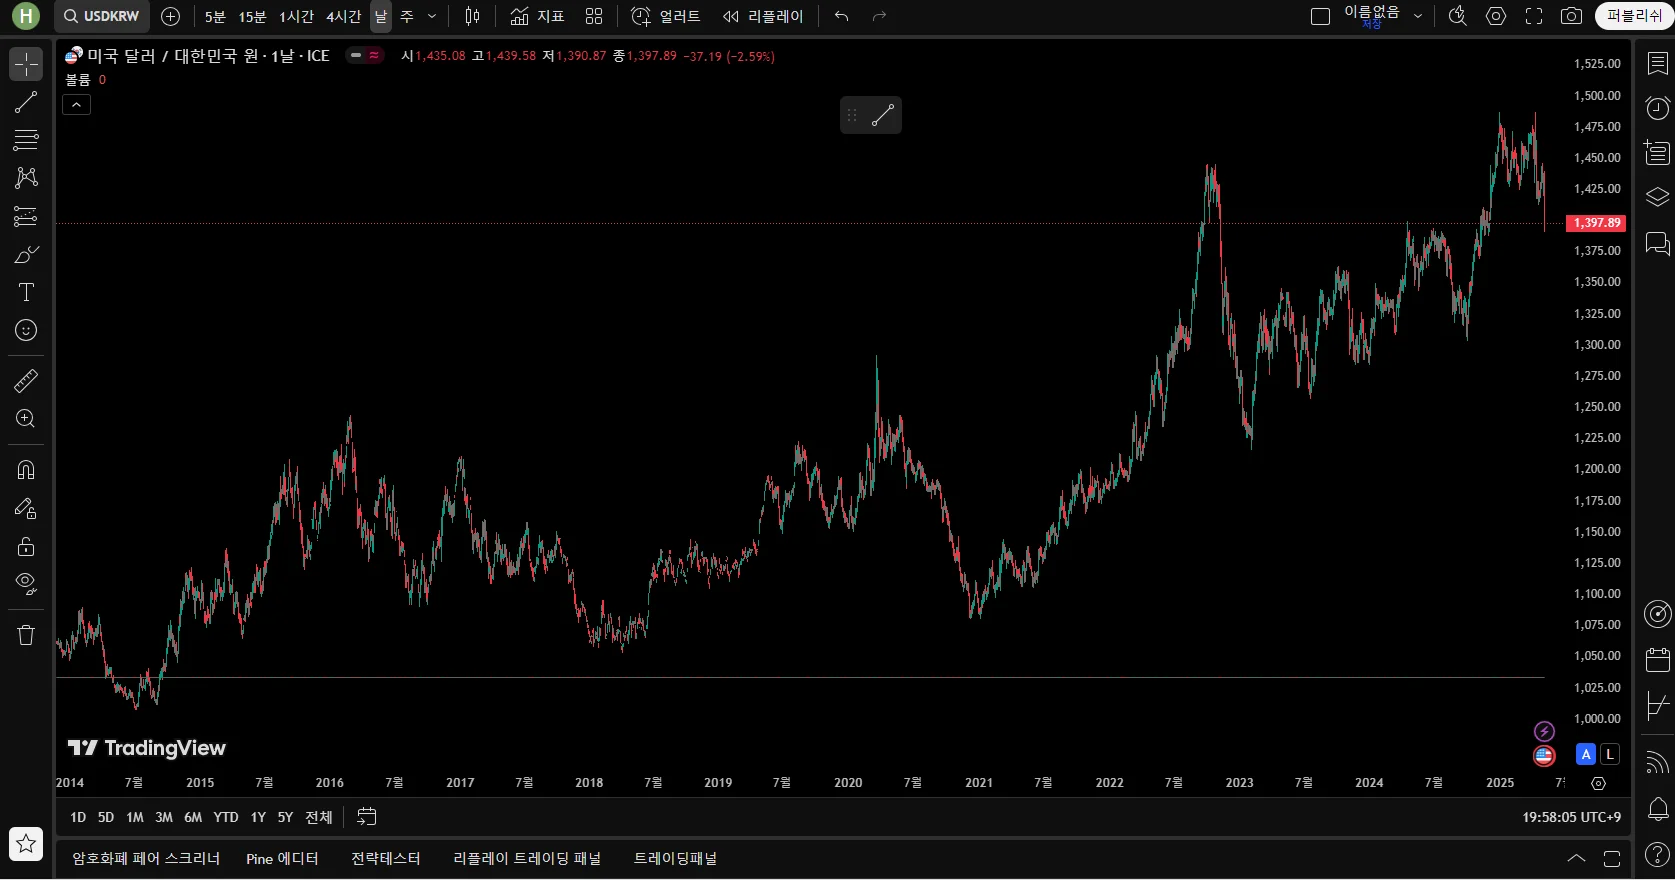This screenshot has width=1675, height=881.
Task: Click the USDKRW symbol search field
Action: point(101,16)
